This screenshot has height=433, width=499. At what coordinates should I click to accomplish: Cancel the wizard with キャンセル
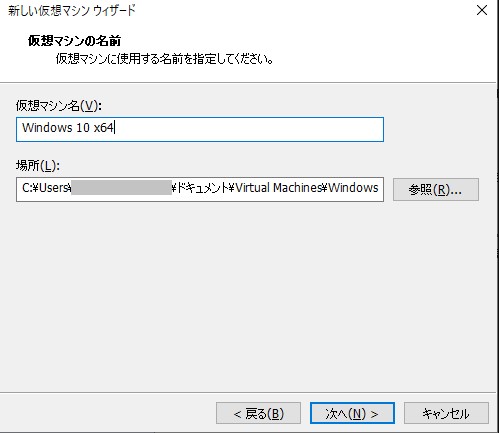[x=446, y=413]
